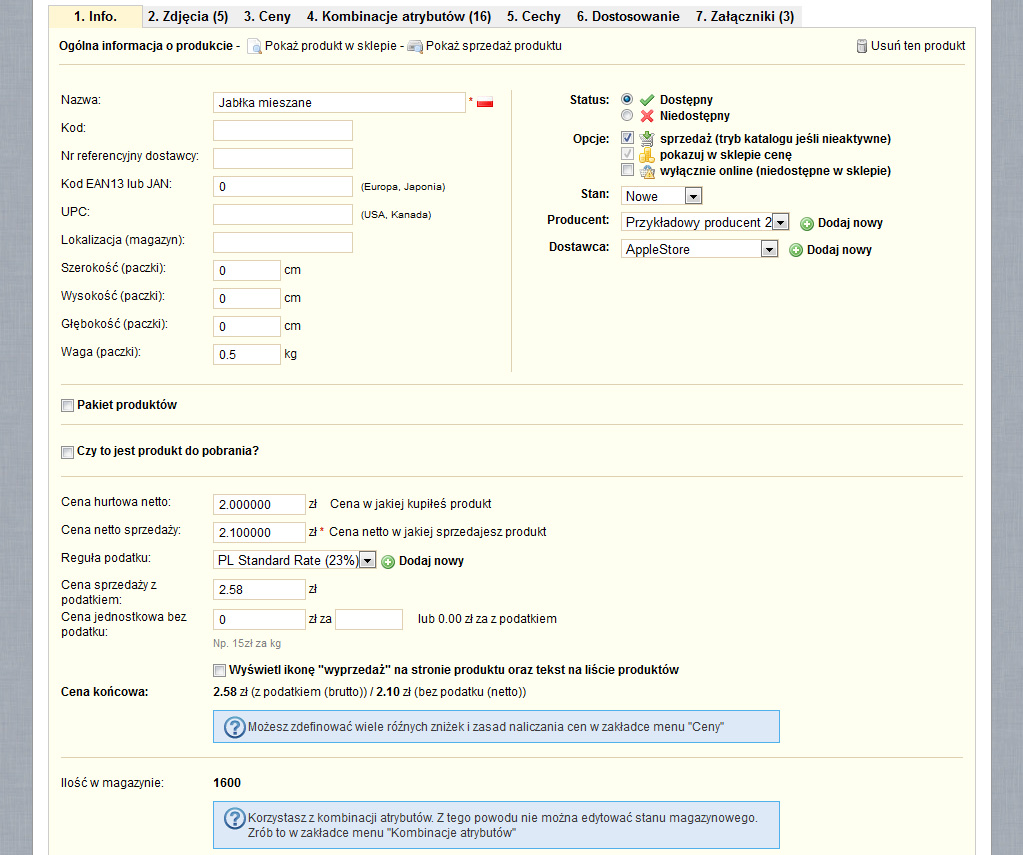Click Usuń ten produkt link

[x=918, y=46]
